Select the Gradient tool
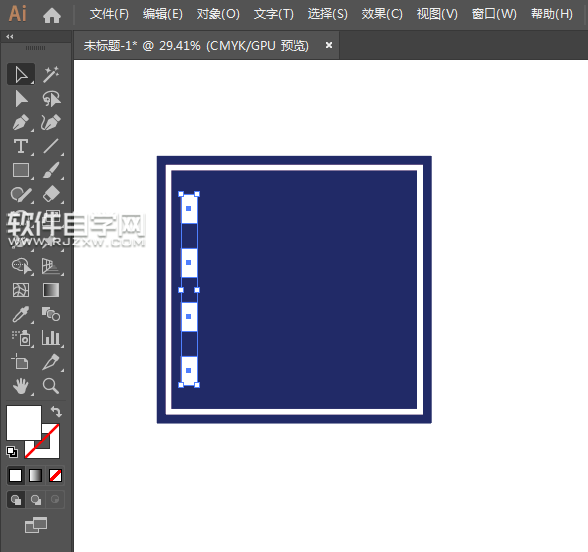Screen dimensions: 588x552 click(x=51, y=290)
